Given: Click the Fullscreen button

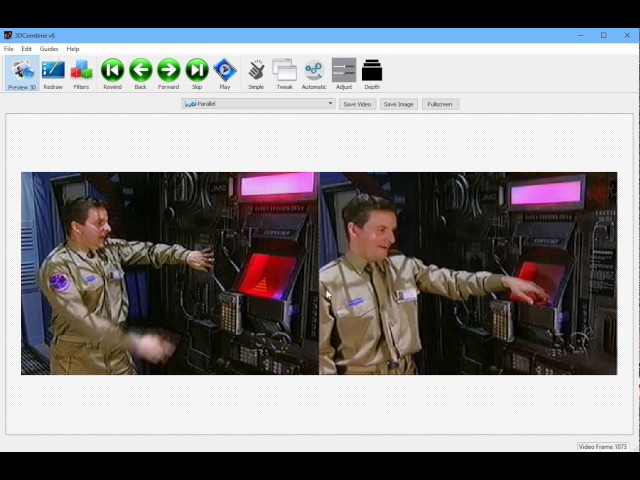Looking at the screenshot, I should pyautogui.click(x=440, y=104).
